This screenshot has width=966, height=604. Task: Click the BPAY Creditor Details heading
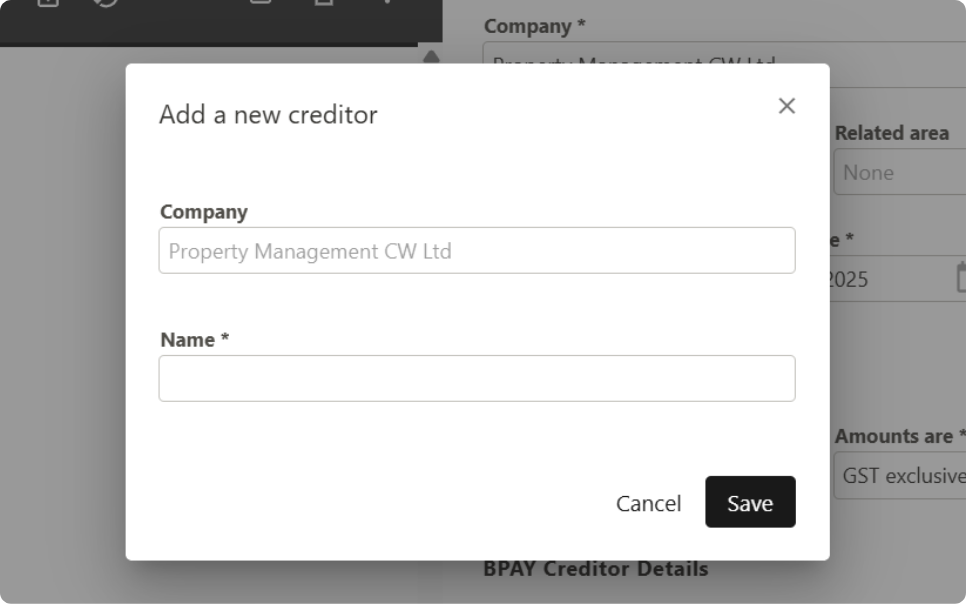pyautogui.click(x=595, y=568)
